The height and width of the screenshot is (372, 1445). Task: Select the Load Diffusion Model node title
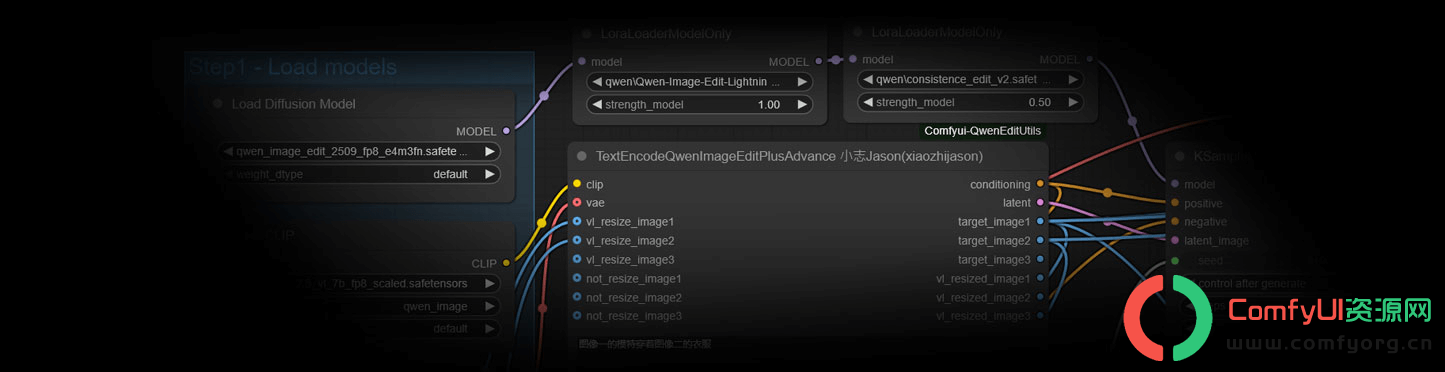coord(294,104)
